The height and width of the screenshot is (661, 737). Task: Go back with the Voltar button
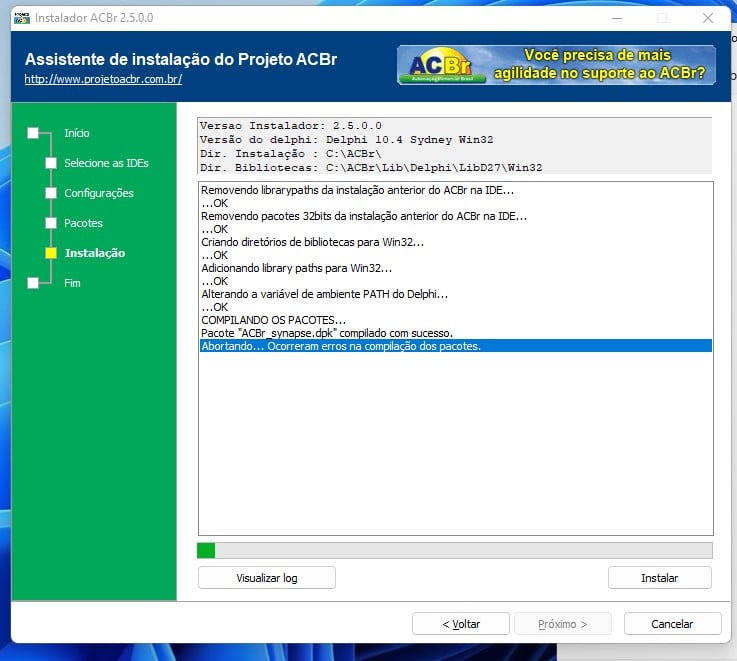461,624
